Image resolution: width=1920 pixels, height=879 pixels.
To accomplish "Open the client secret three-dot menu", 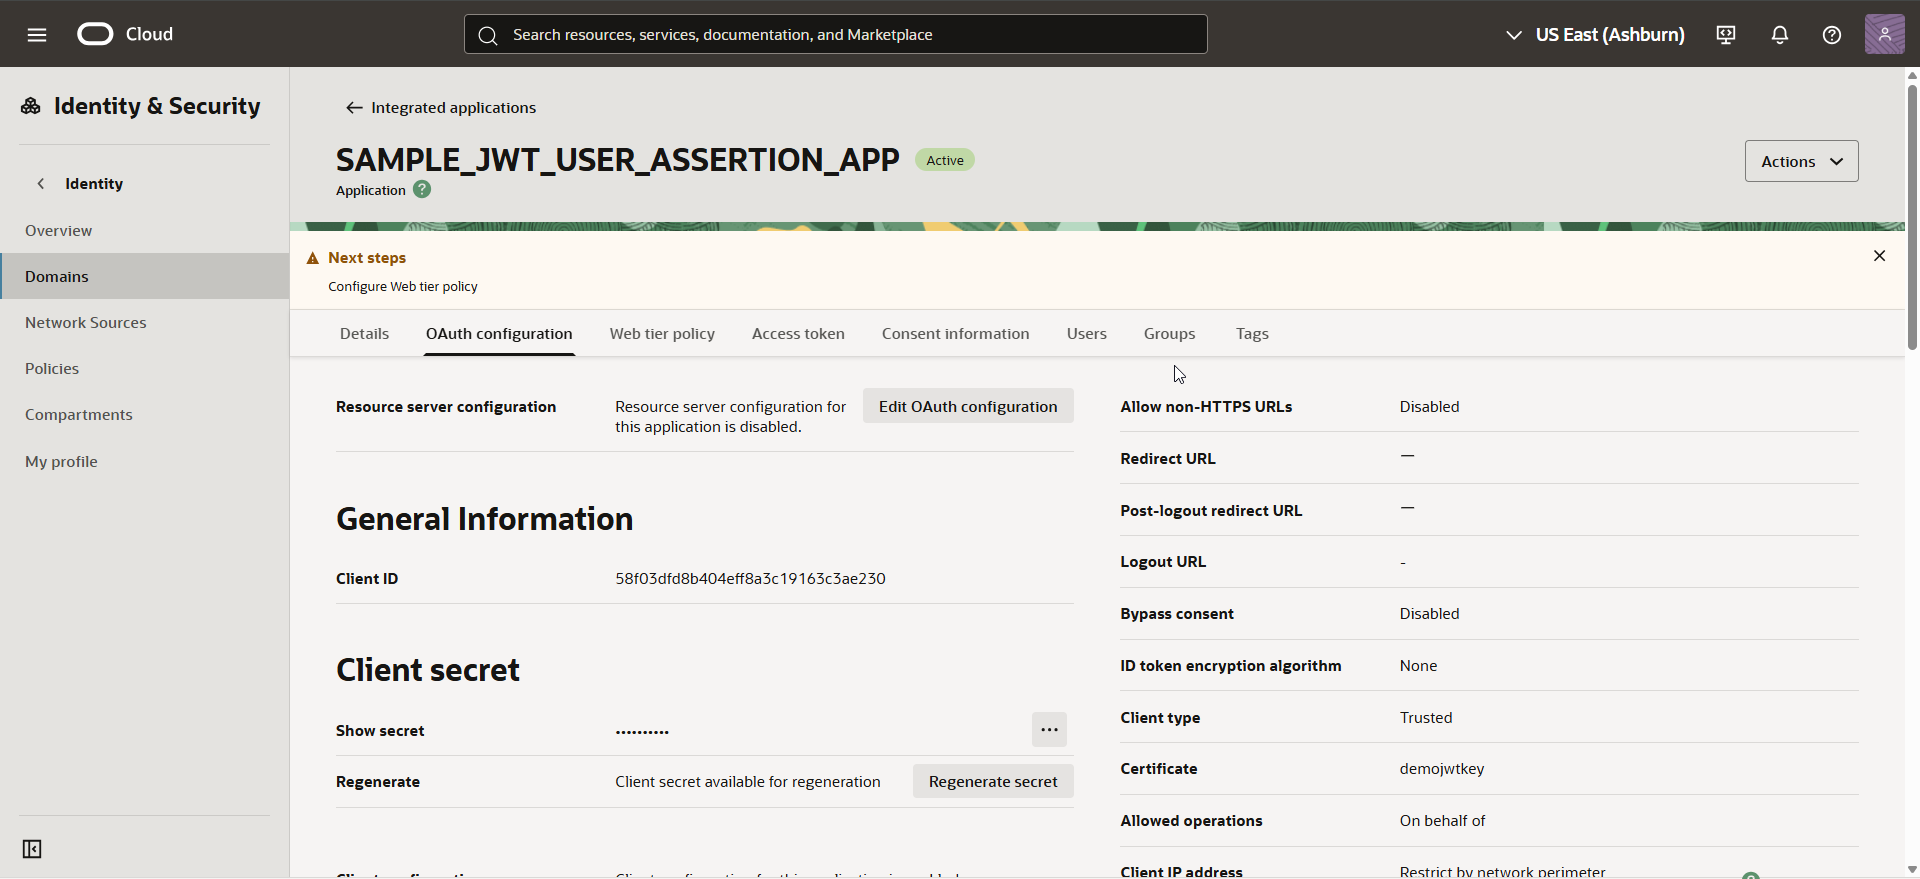I will [1049, 730].
